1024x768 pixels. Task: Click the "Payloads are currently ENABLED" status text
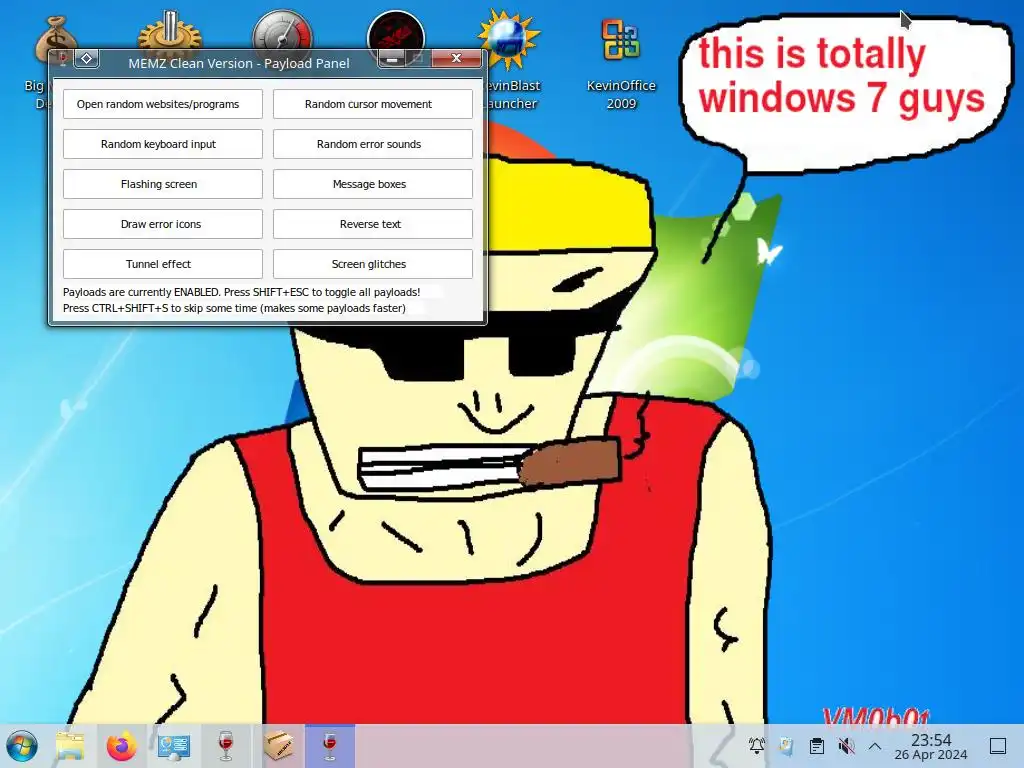coord(242,292)
